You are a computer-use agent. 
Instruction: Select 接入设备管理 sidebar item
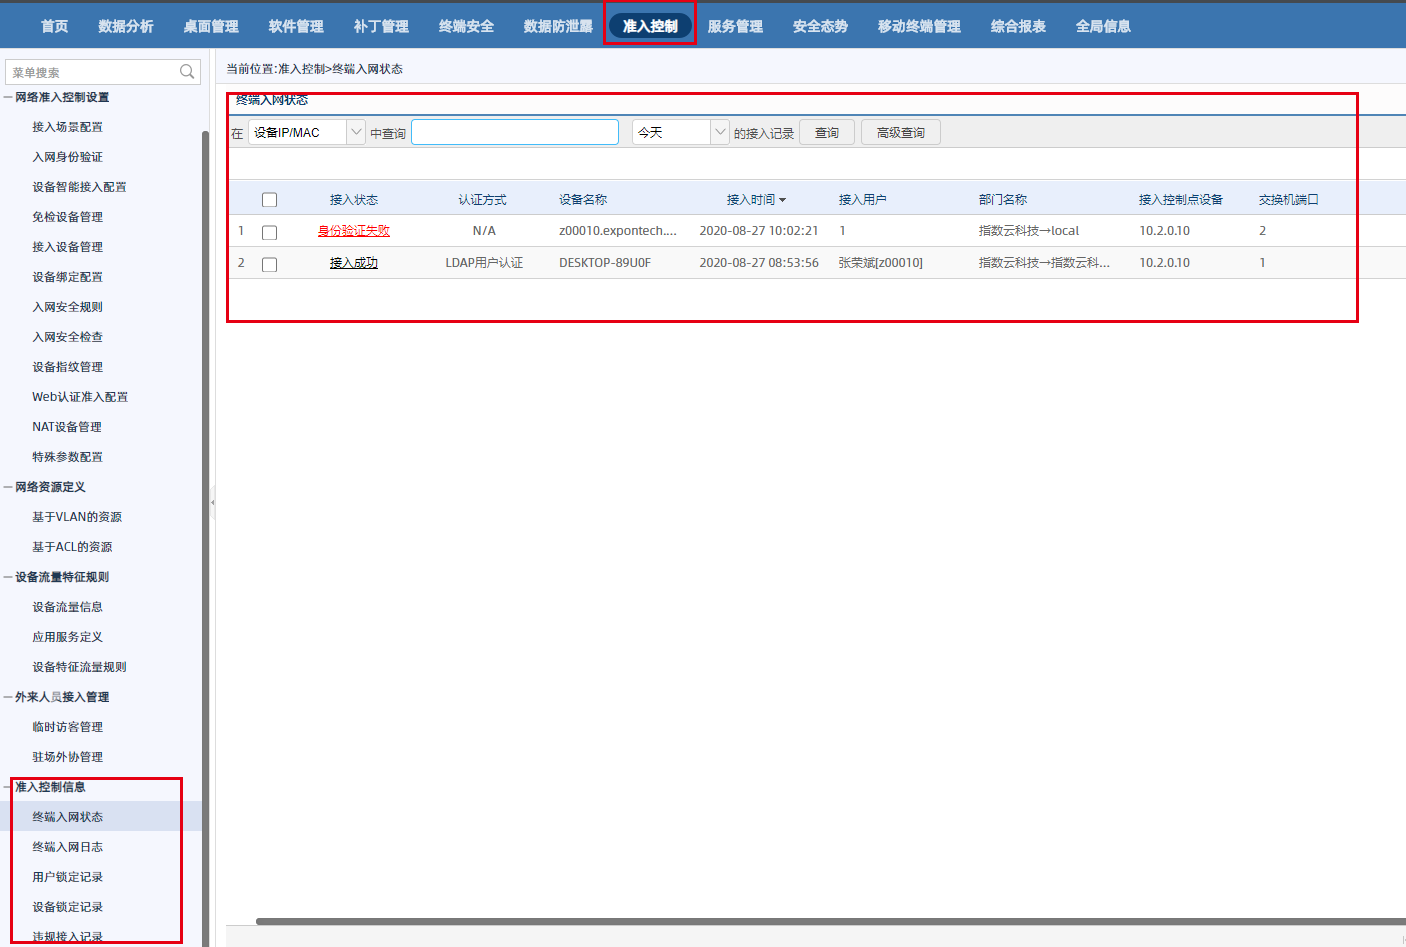tap(67, 247)
